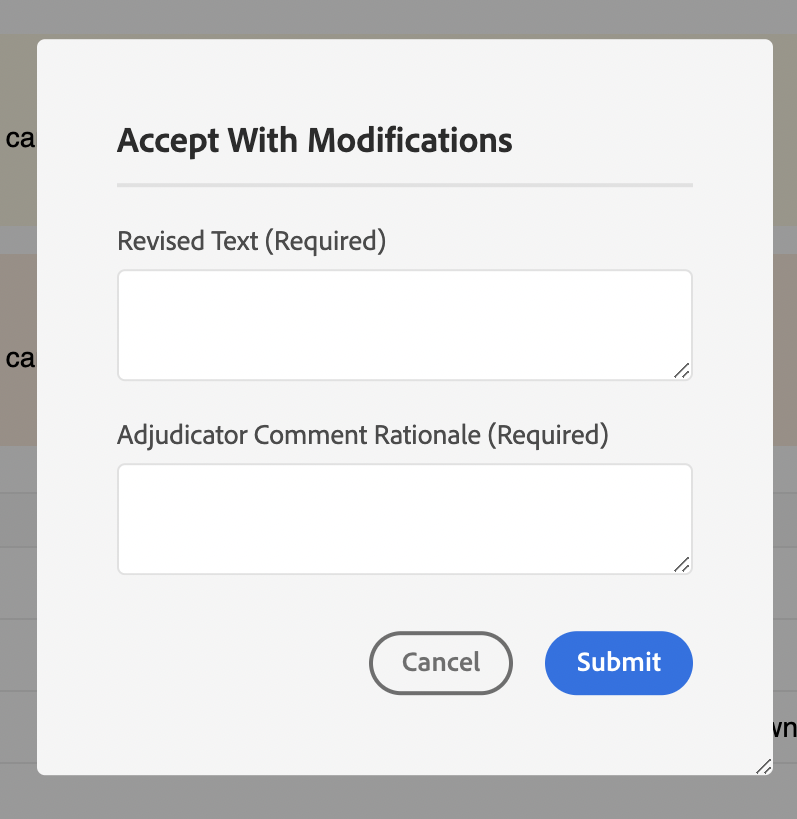Click the dimmed yellow row right of the dialog
The width and height of the screenshot is (797, 819).
pos(785,130)
